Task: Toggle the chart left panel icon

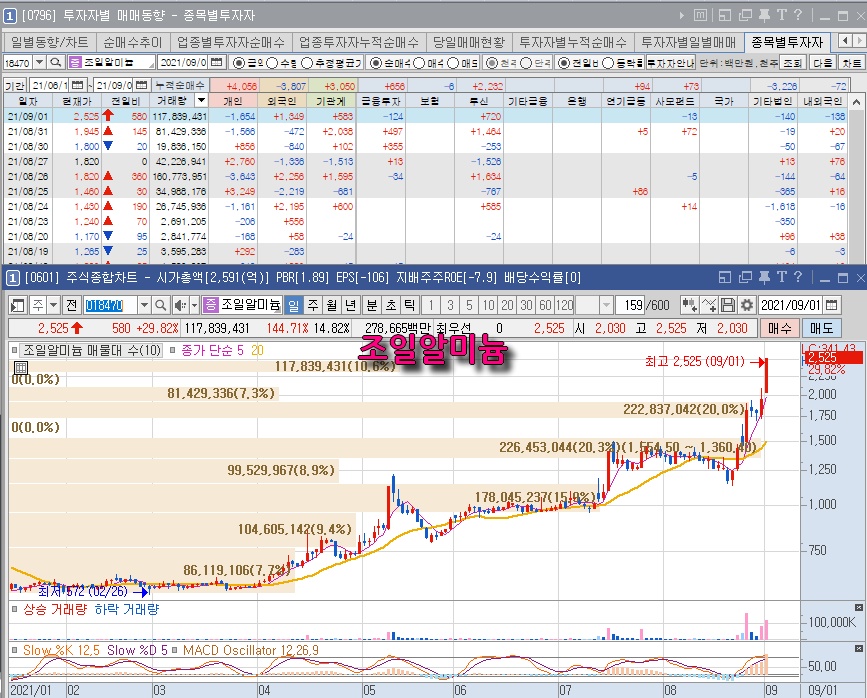Action: [18, 305]
